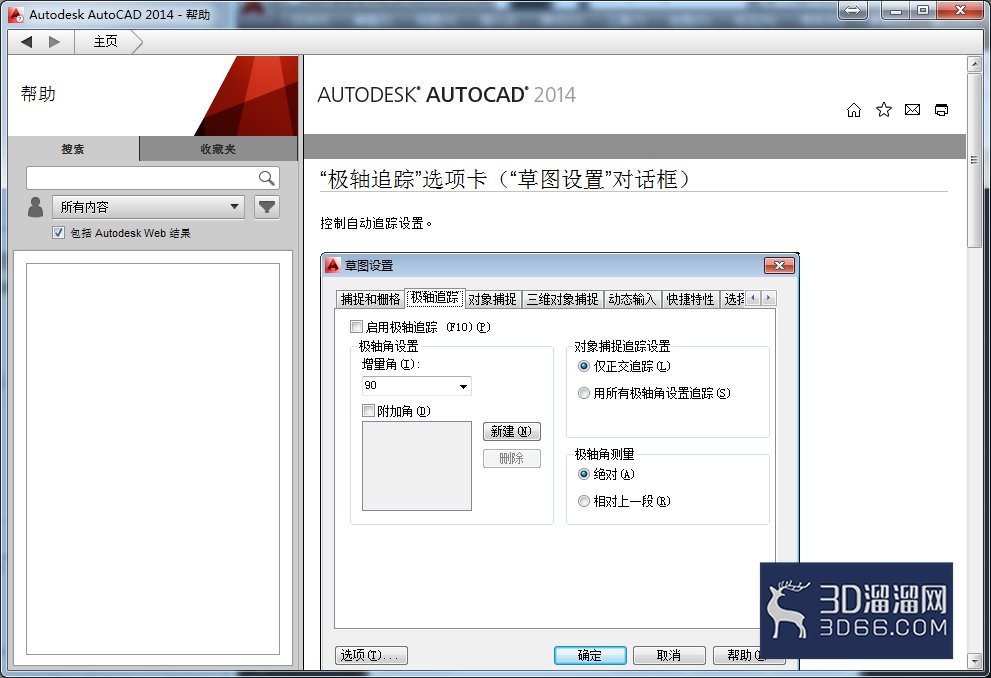Viewport: 991px width, 678px height.
Task: Select the 捕捉和栅格 tab
Action: (370, 299)
